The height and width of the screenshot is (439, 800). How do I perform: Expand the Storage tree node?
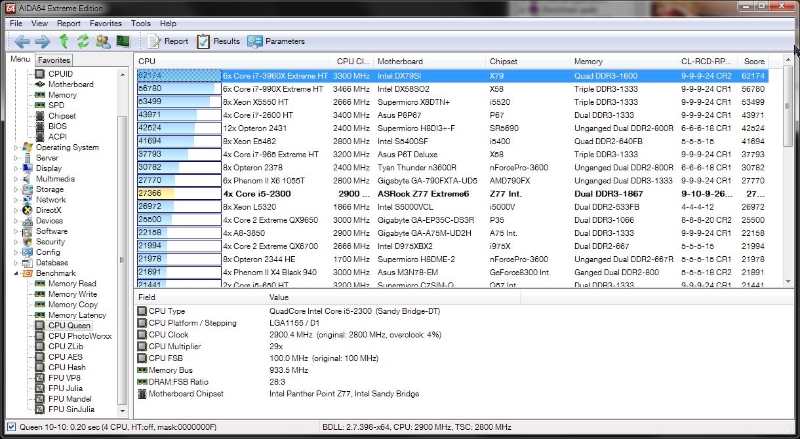coord(15,189)
